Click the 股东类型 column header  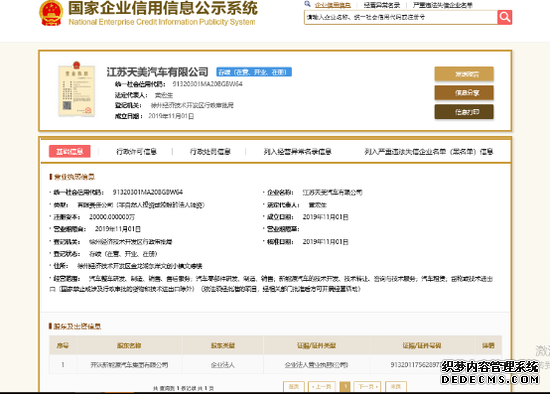(223, 346)
